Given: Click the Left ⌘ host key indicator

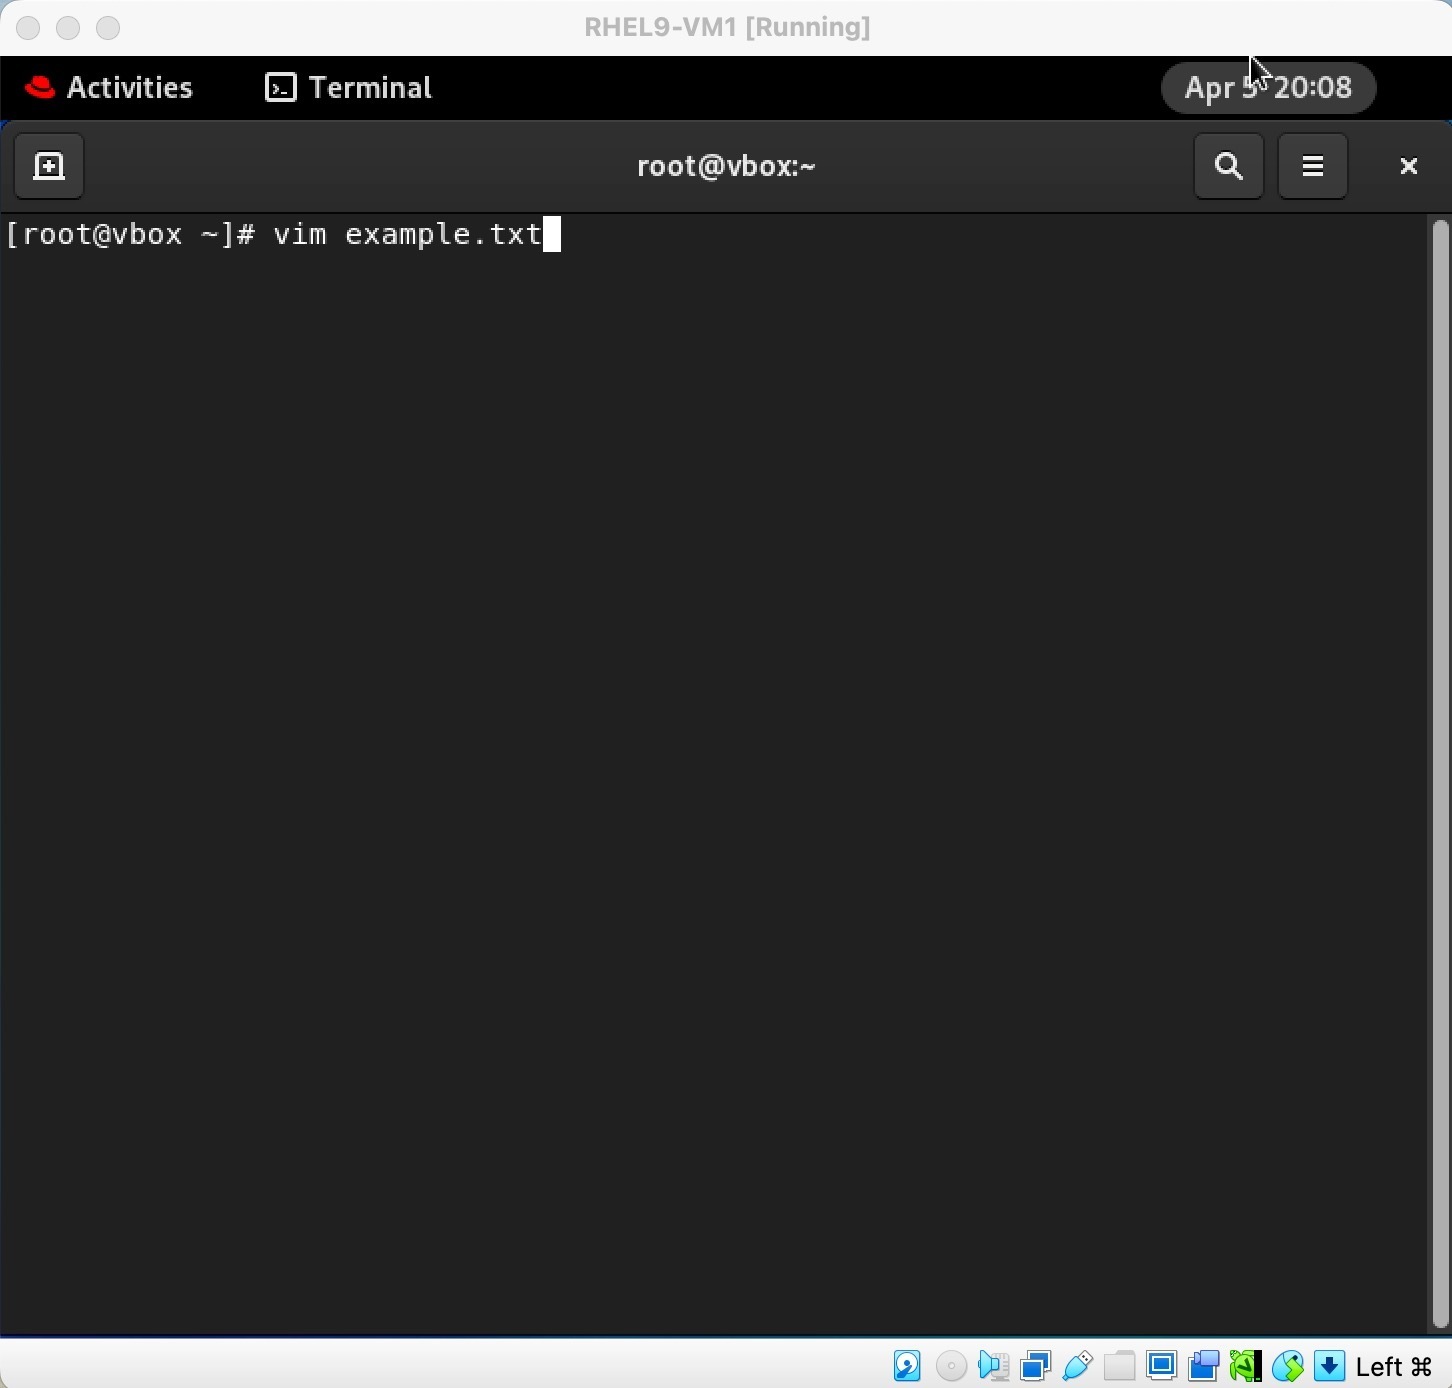Looking at the screenshot, I should pyautogui.click(x=1395, y=1366).
